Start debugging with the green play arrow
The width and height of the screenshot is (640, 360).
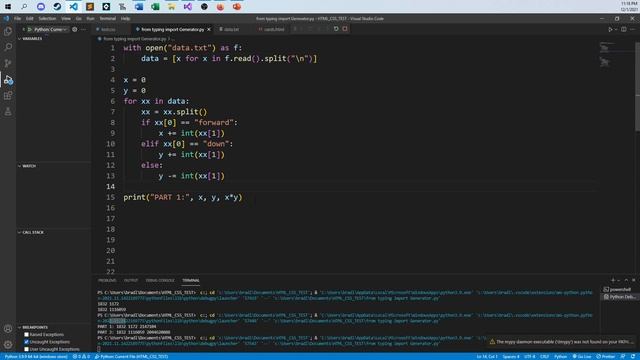pyautogui.click(x=29, y=29)
